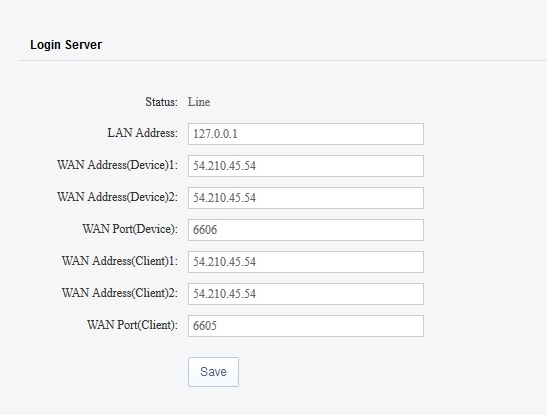Image resolution: width=547 pixels, height=415 pixels.
Task: Focus the LAN Address input field
Action: pos(306,134)
